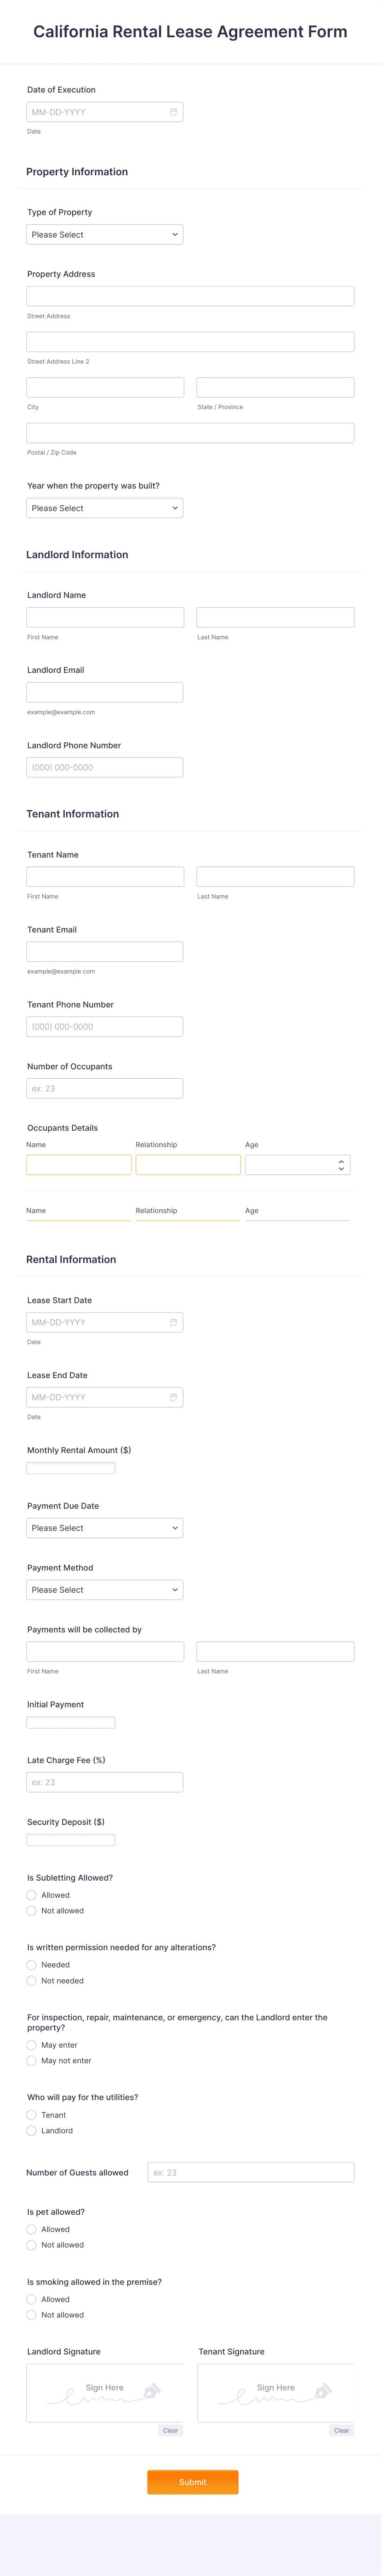Click the Number of Guests allowed field

click(251, 2172)
